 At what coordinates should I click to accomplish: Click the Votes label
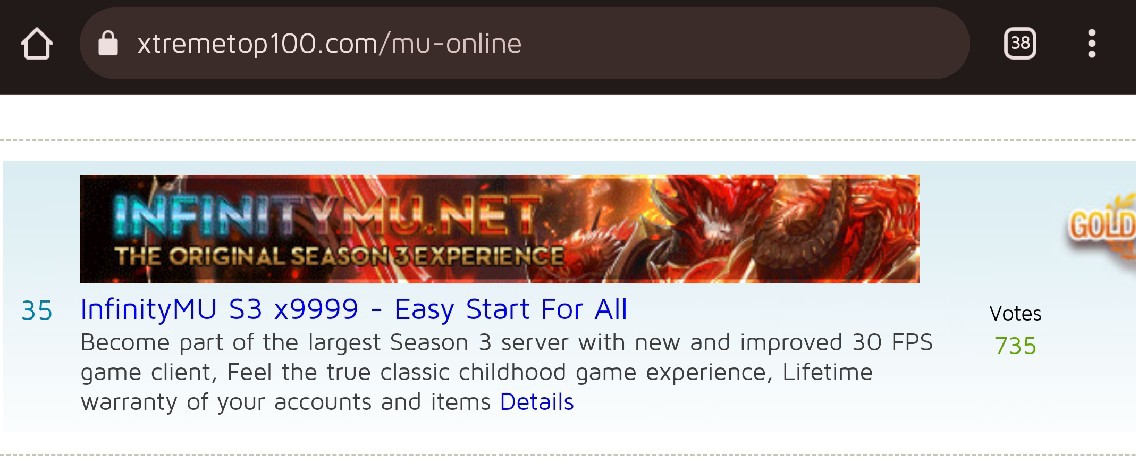1015,314
